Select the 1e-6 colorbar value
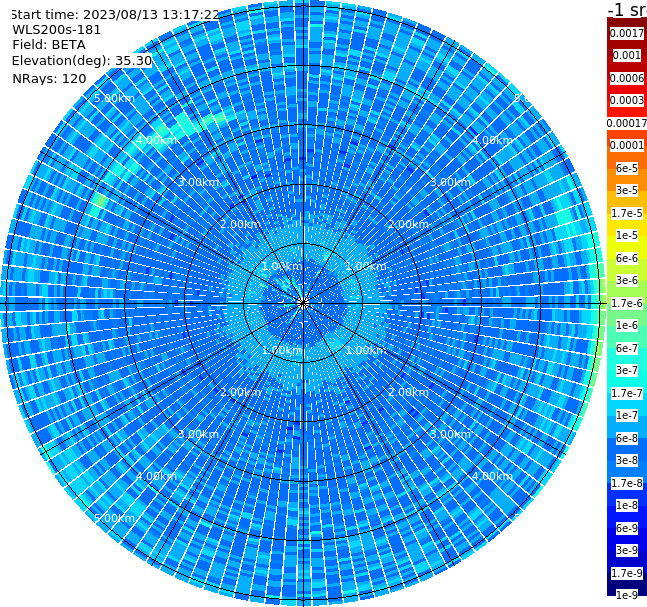 click(627, 325)
